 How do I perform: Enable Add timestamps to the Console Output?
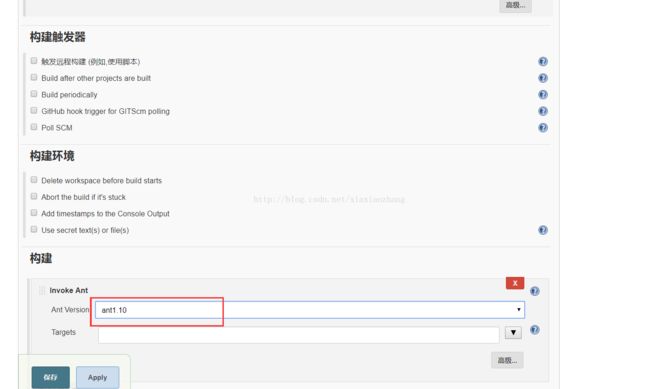(x=34, y=213)
